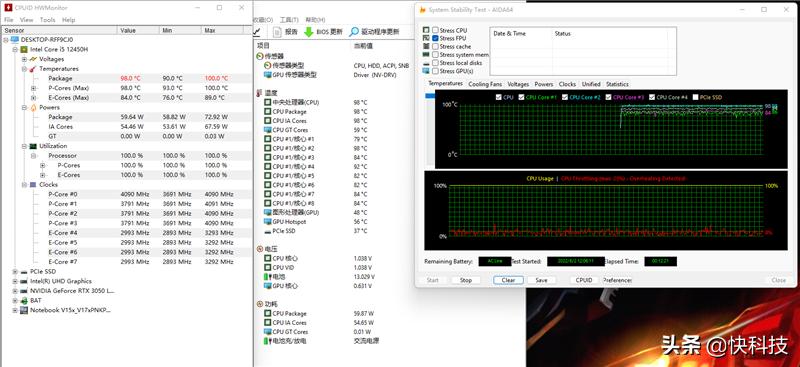Collapse the Processor utilization node
The image size is (800, 367).
coord(34,156)
